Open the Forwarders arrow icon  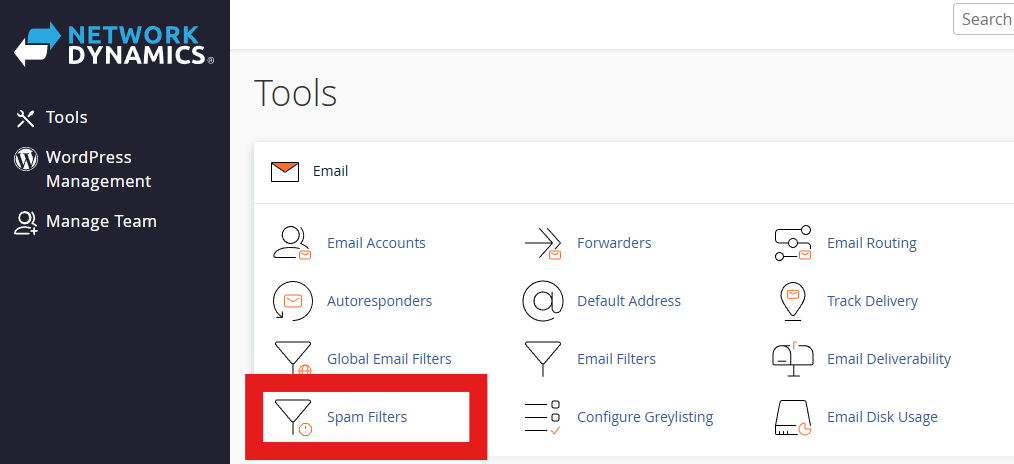[542, 243]
